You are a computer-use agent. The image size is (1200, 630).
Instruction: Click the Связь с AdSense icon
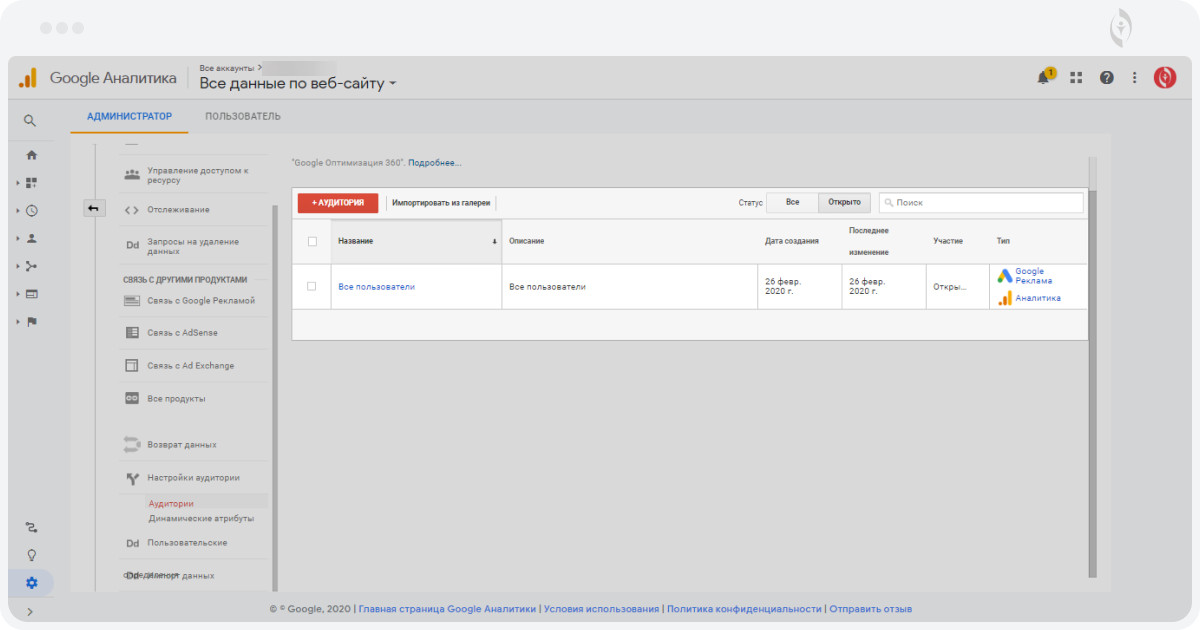(132, 332)
